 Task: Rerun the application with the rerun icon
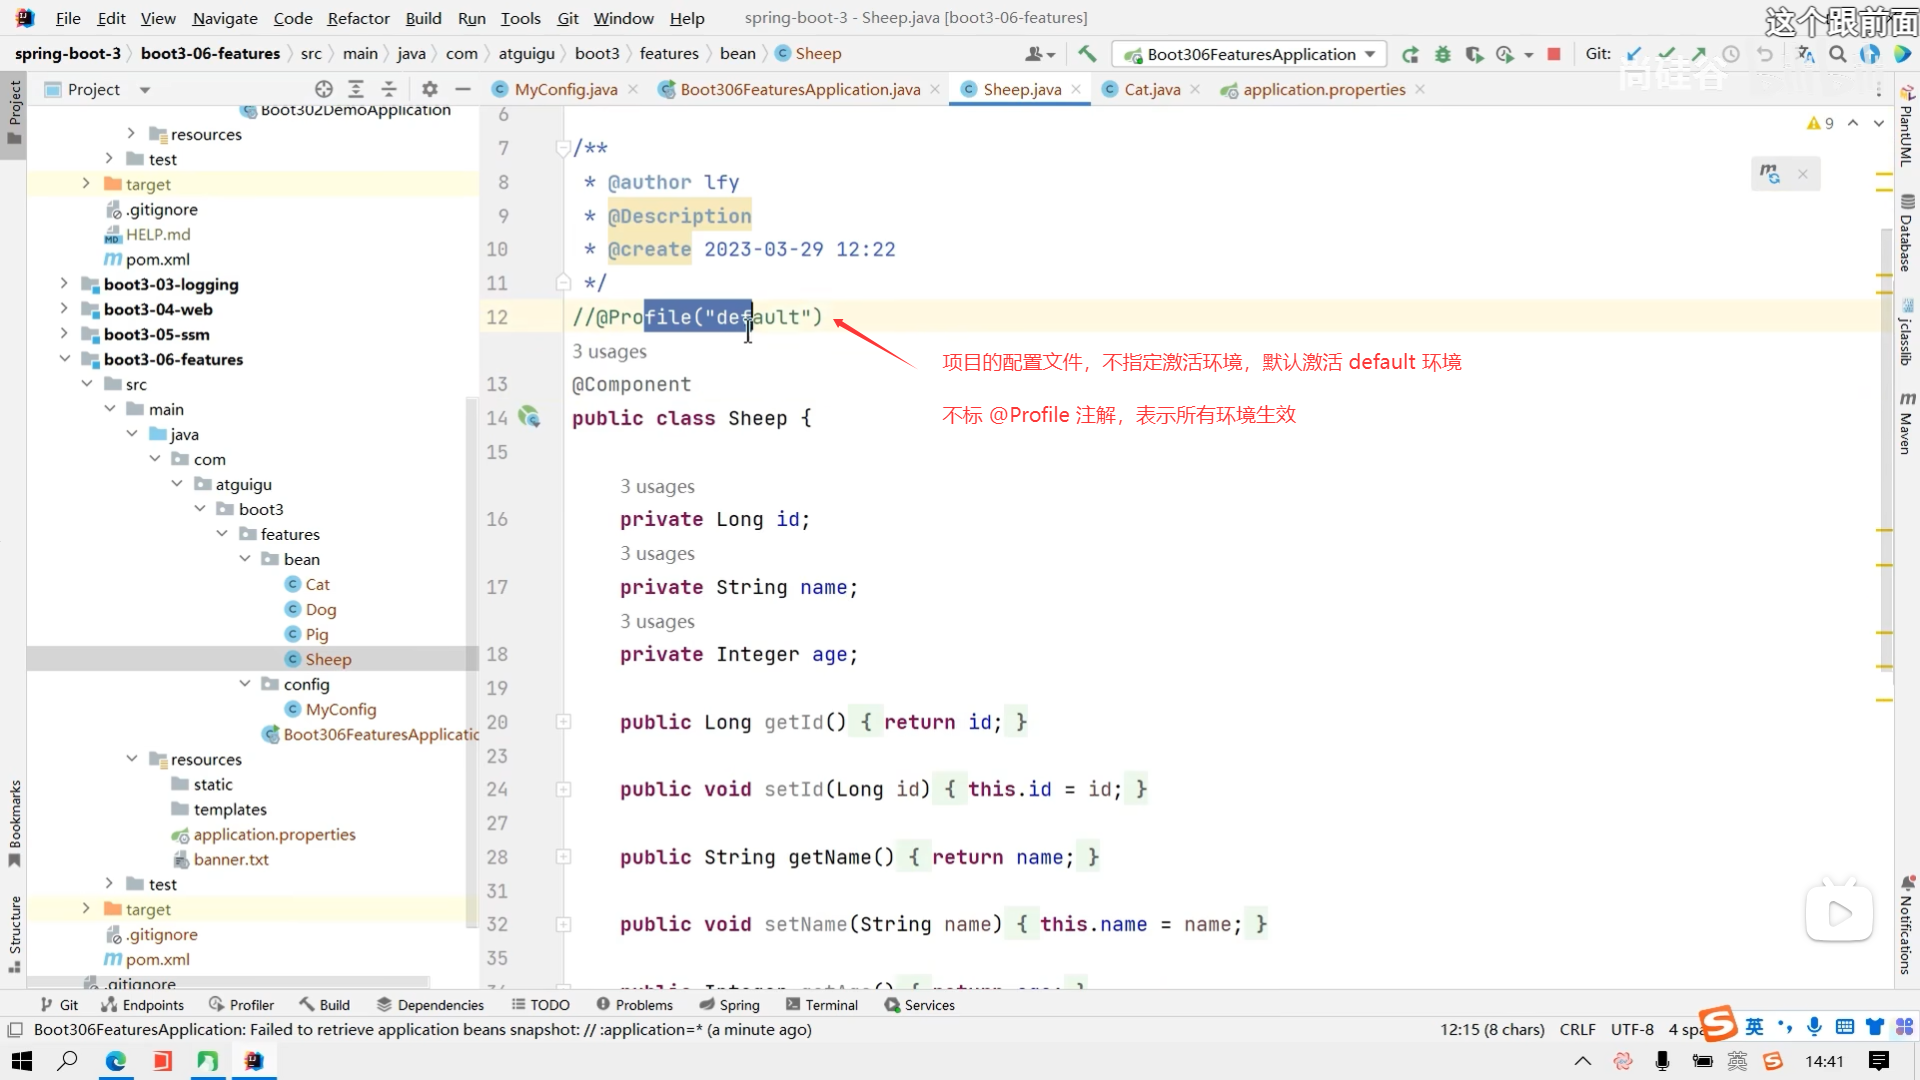point(1410,54)
